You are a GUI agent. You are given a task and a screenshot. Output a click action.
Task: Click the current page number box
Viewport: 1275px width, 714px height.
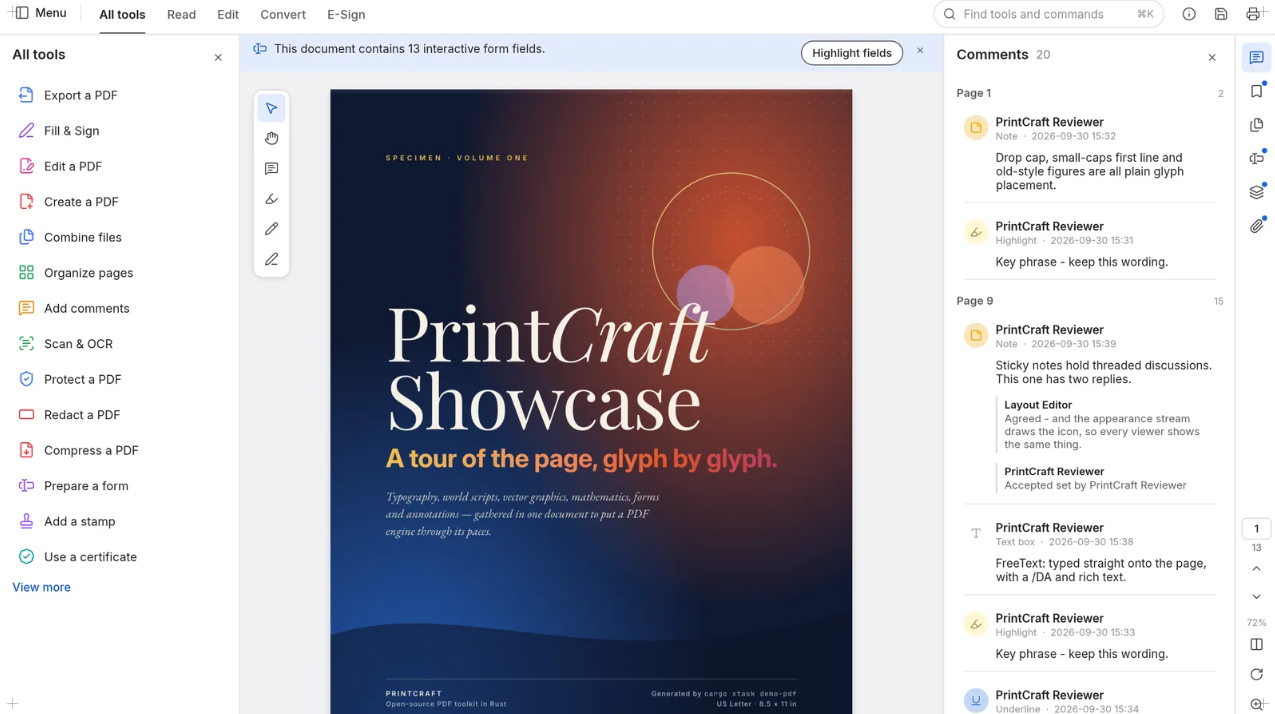click(1256, 529)
